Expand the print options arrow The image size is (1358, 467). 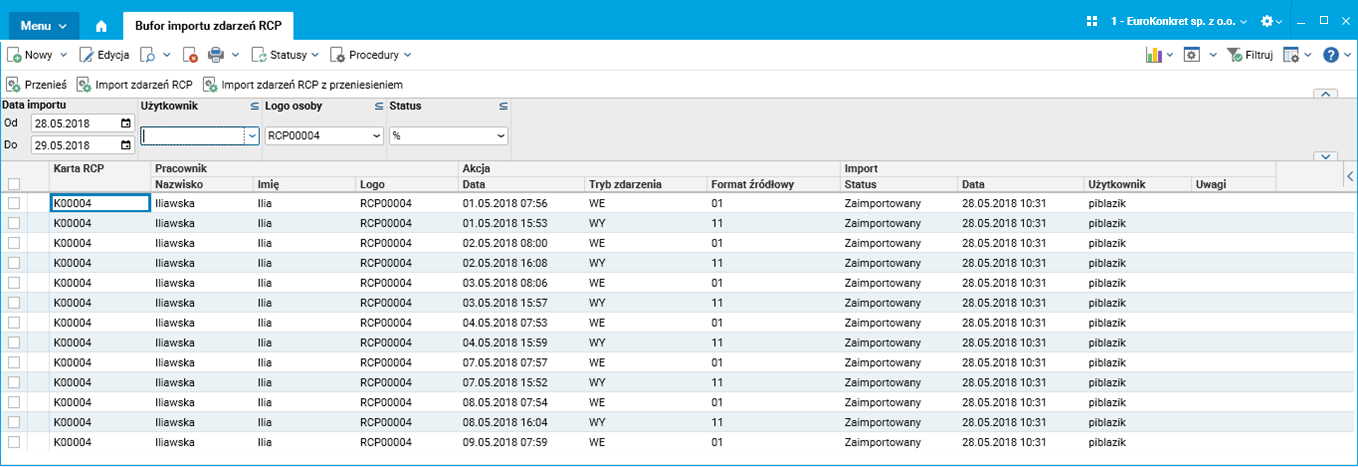236,55
